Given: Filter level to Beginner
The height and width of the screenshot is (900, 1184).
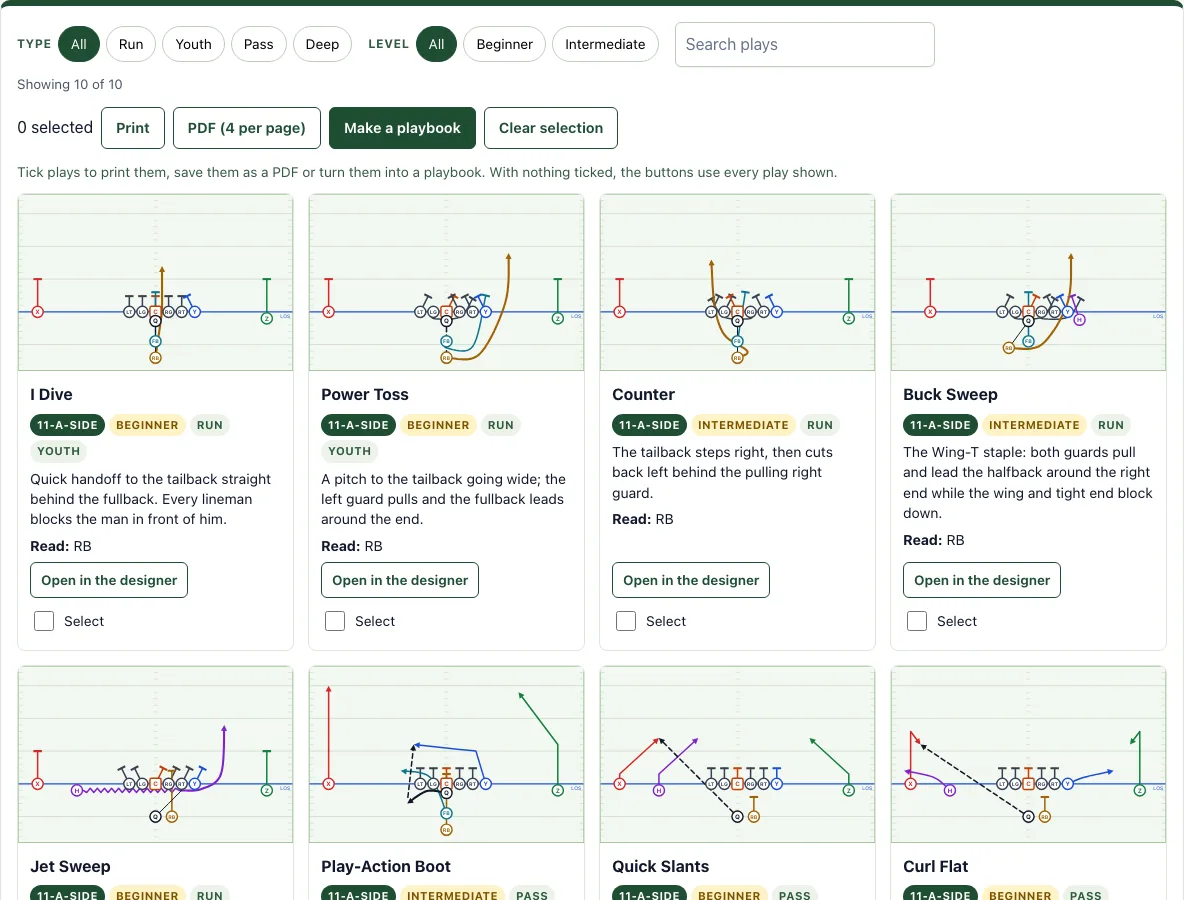Looking at the screenshot, I should pos(504,45).
